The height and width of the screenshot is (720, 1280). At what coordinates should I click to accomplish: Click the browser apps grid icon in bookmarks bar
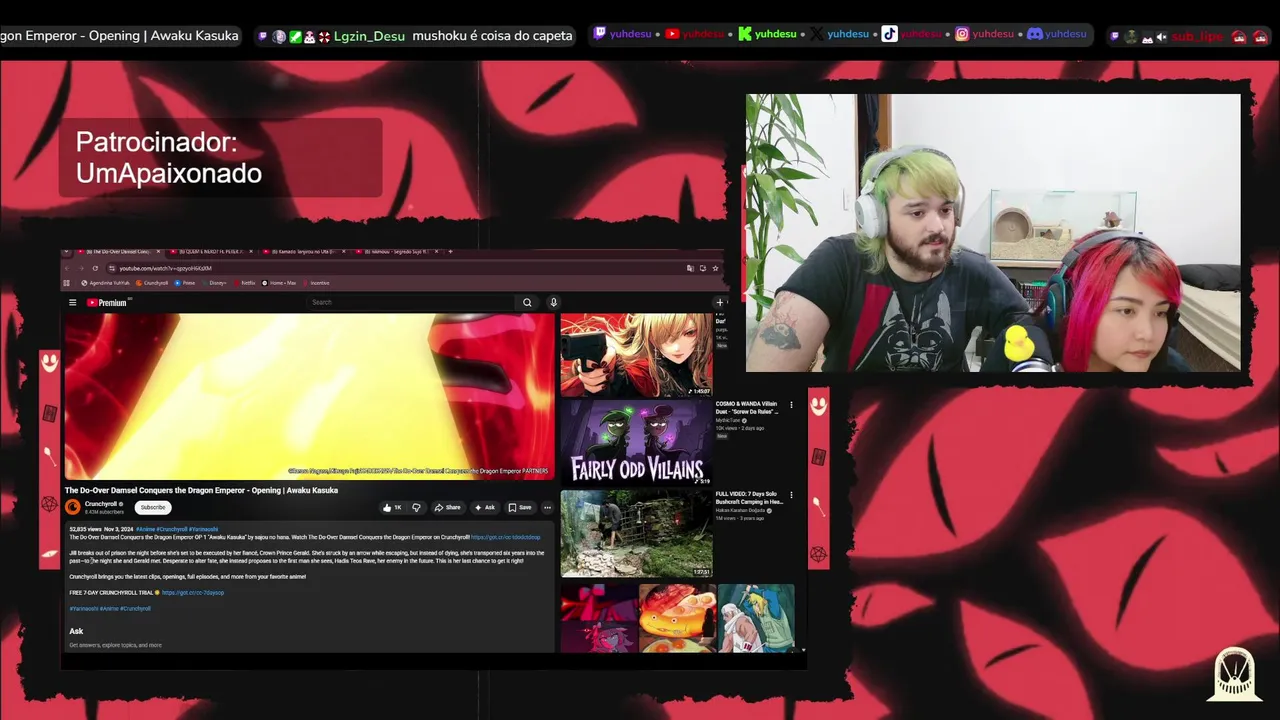point(66,283)
